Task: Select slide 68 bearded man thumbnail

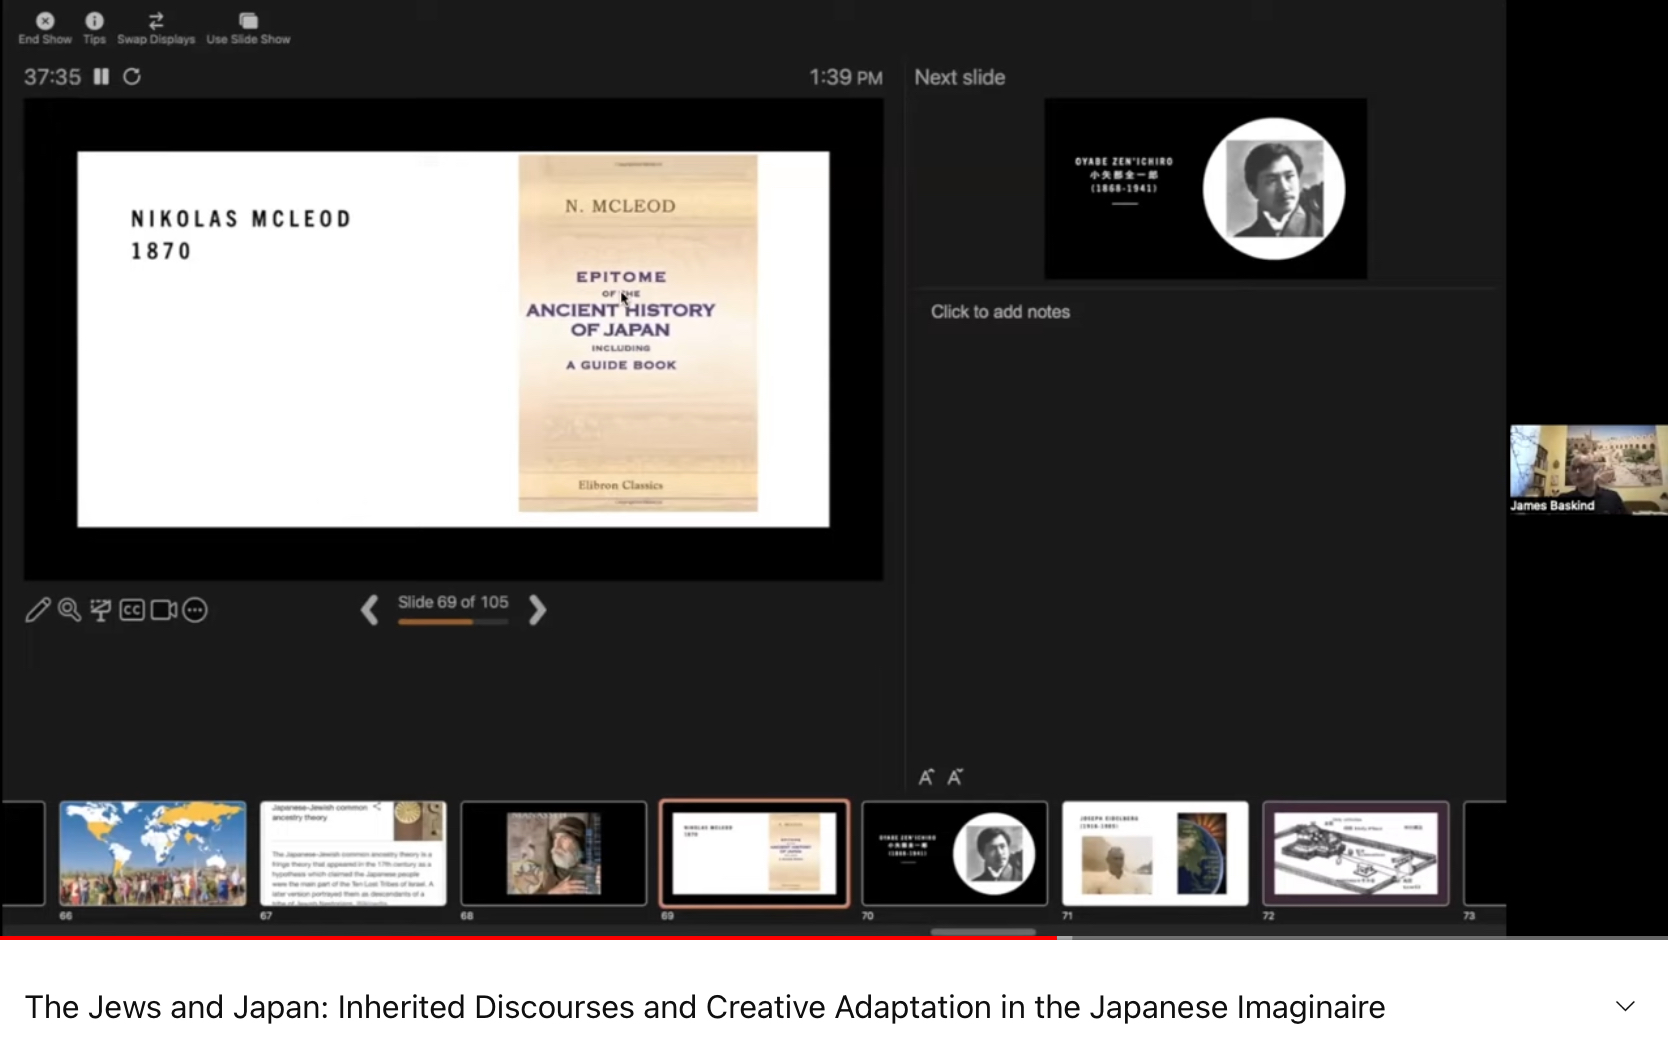Action: [554, 853]
